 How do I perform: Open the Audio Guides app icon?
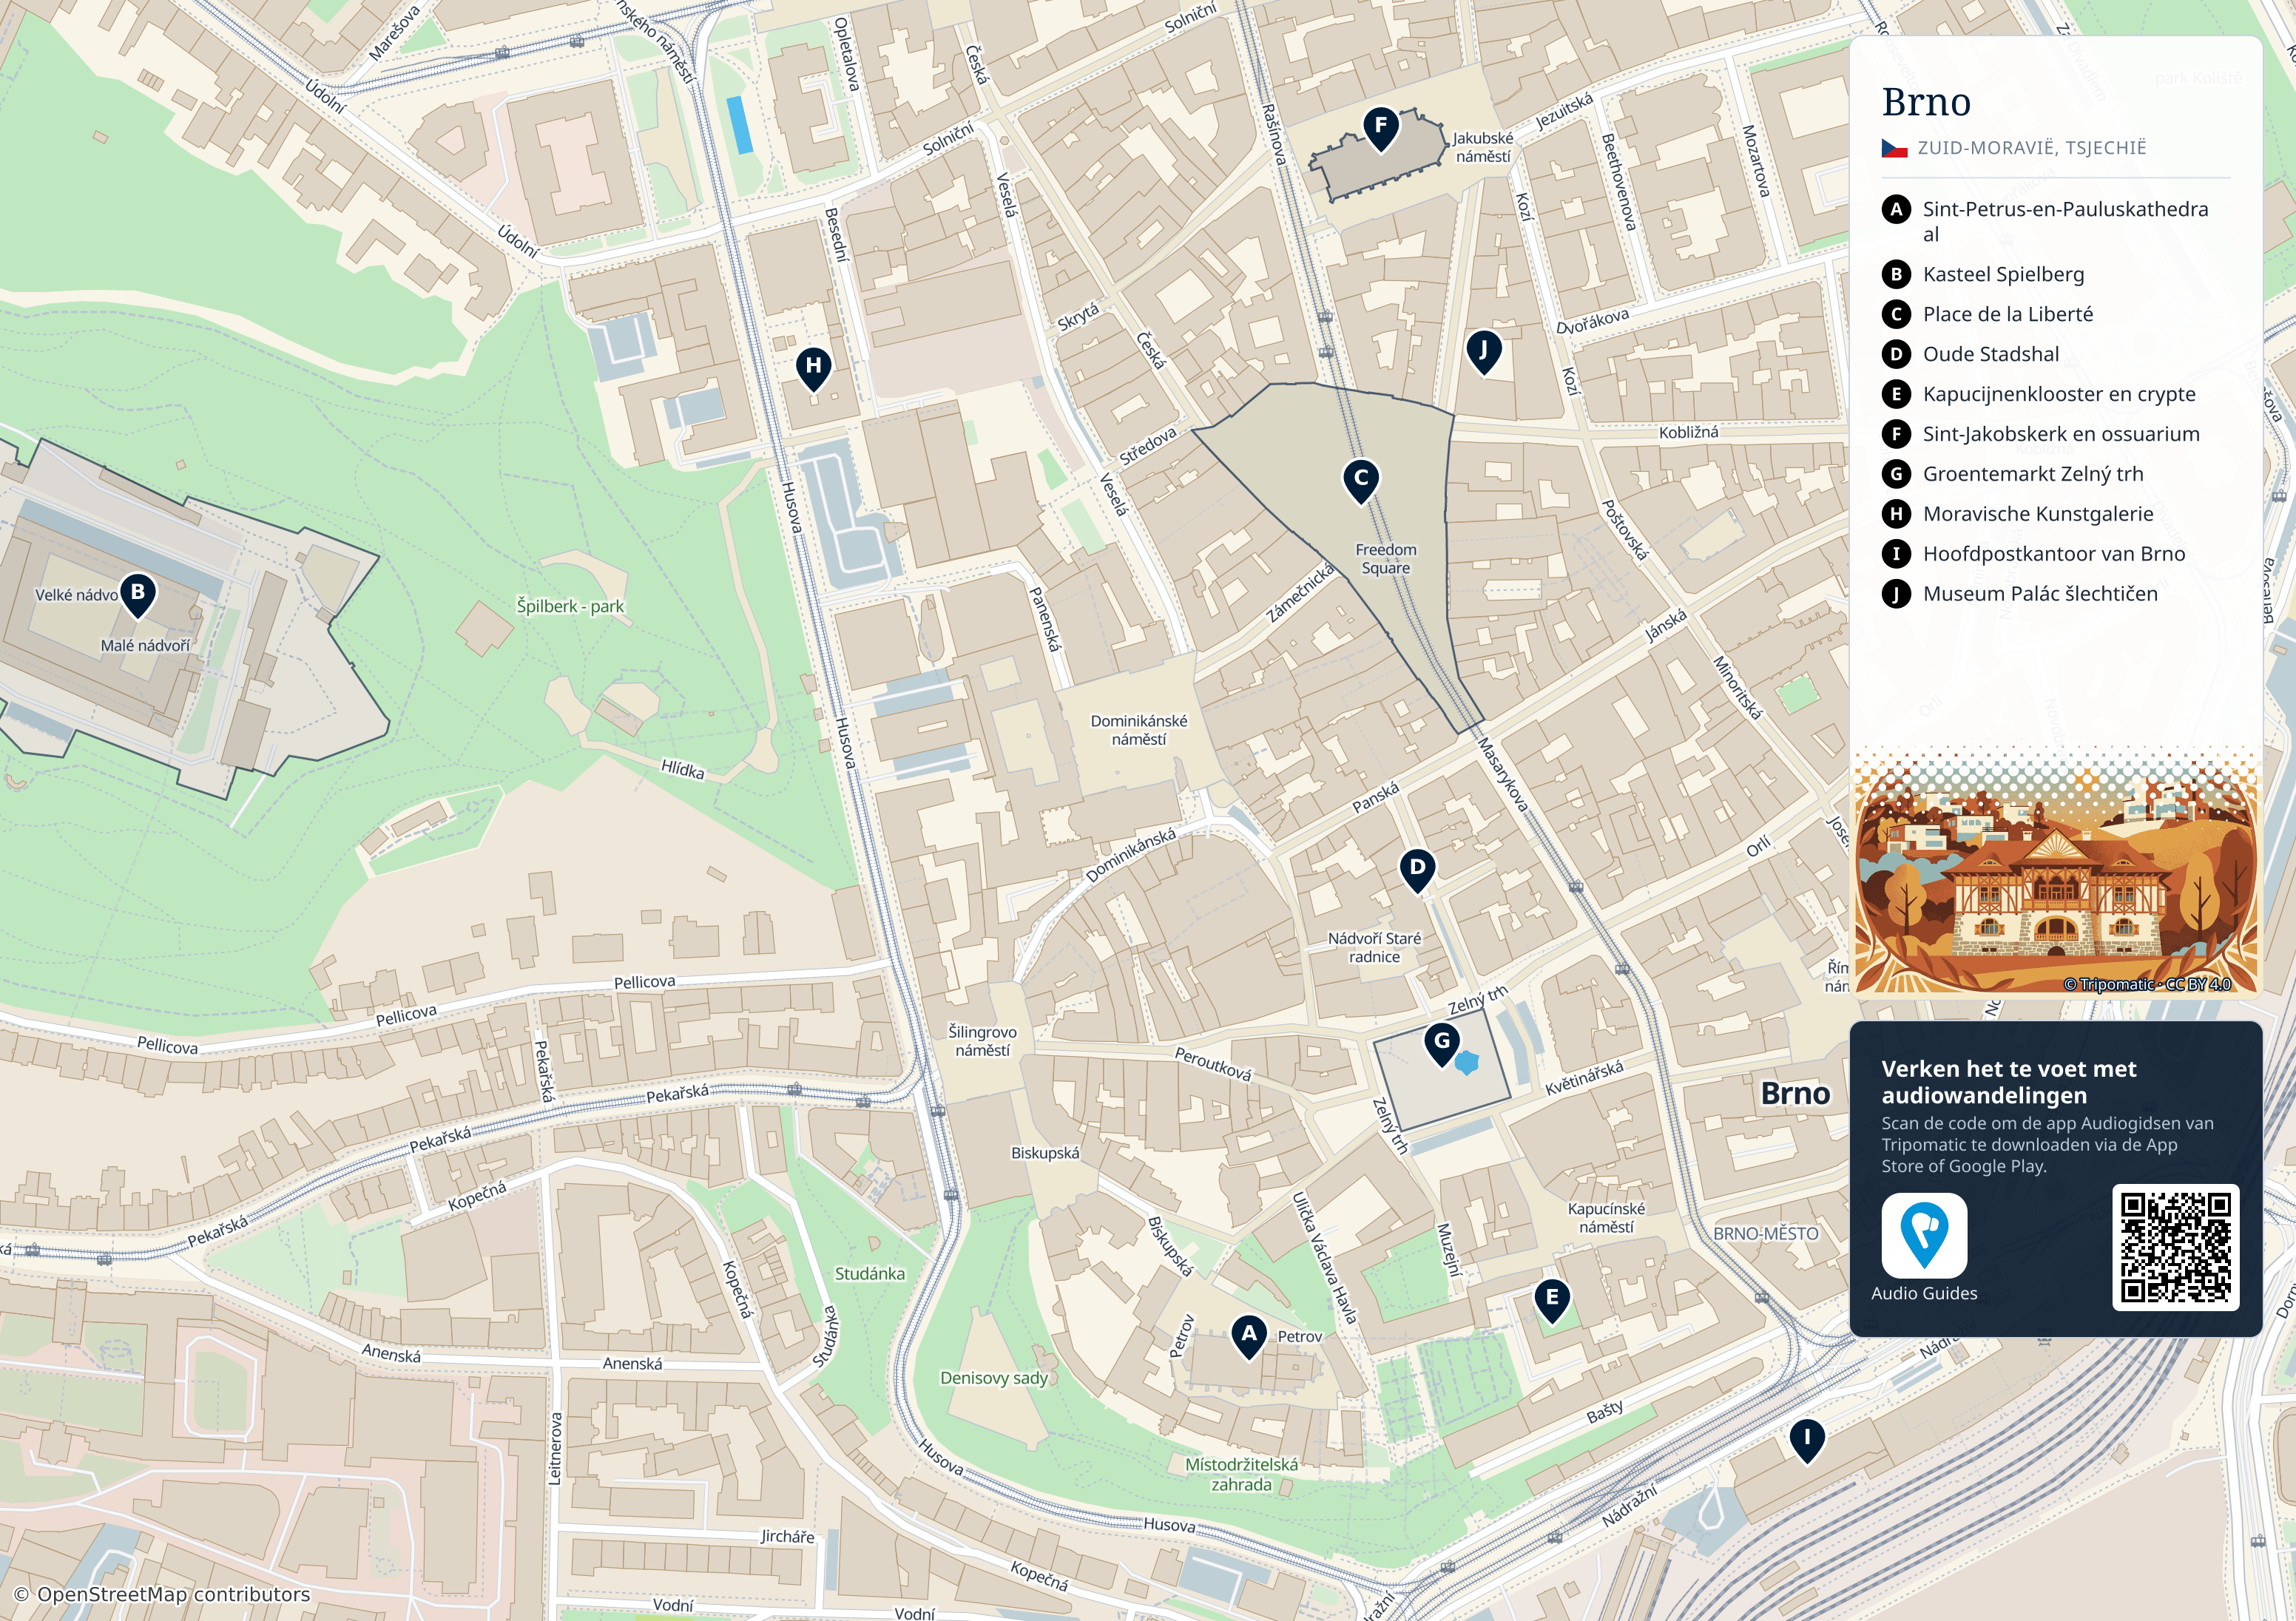[x=1924, y=1235]
